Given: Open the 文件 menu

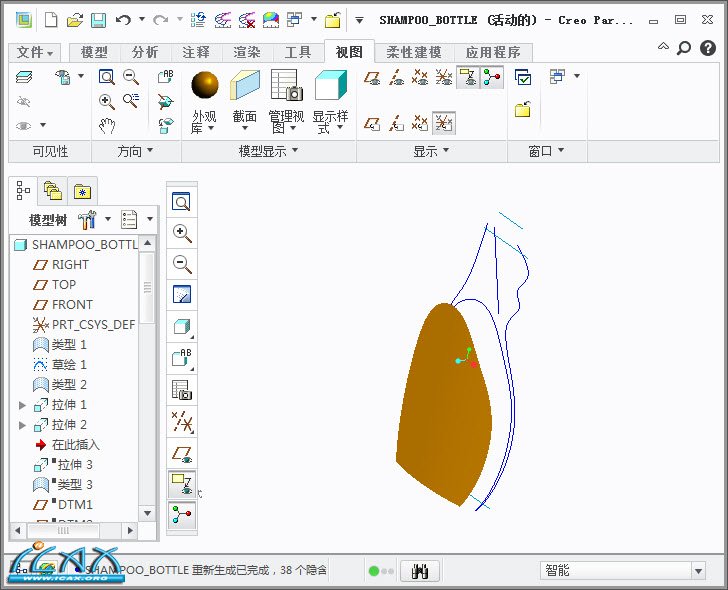Looking at the screenshot, I should point(36,52).
